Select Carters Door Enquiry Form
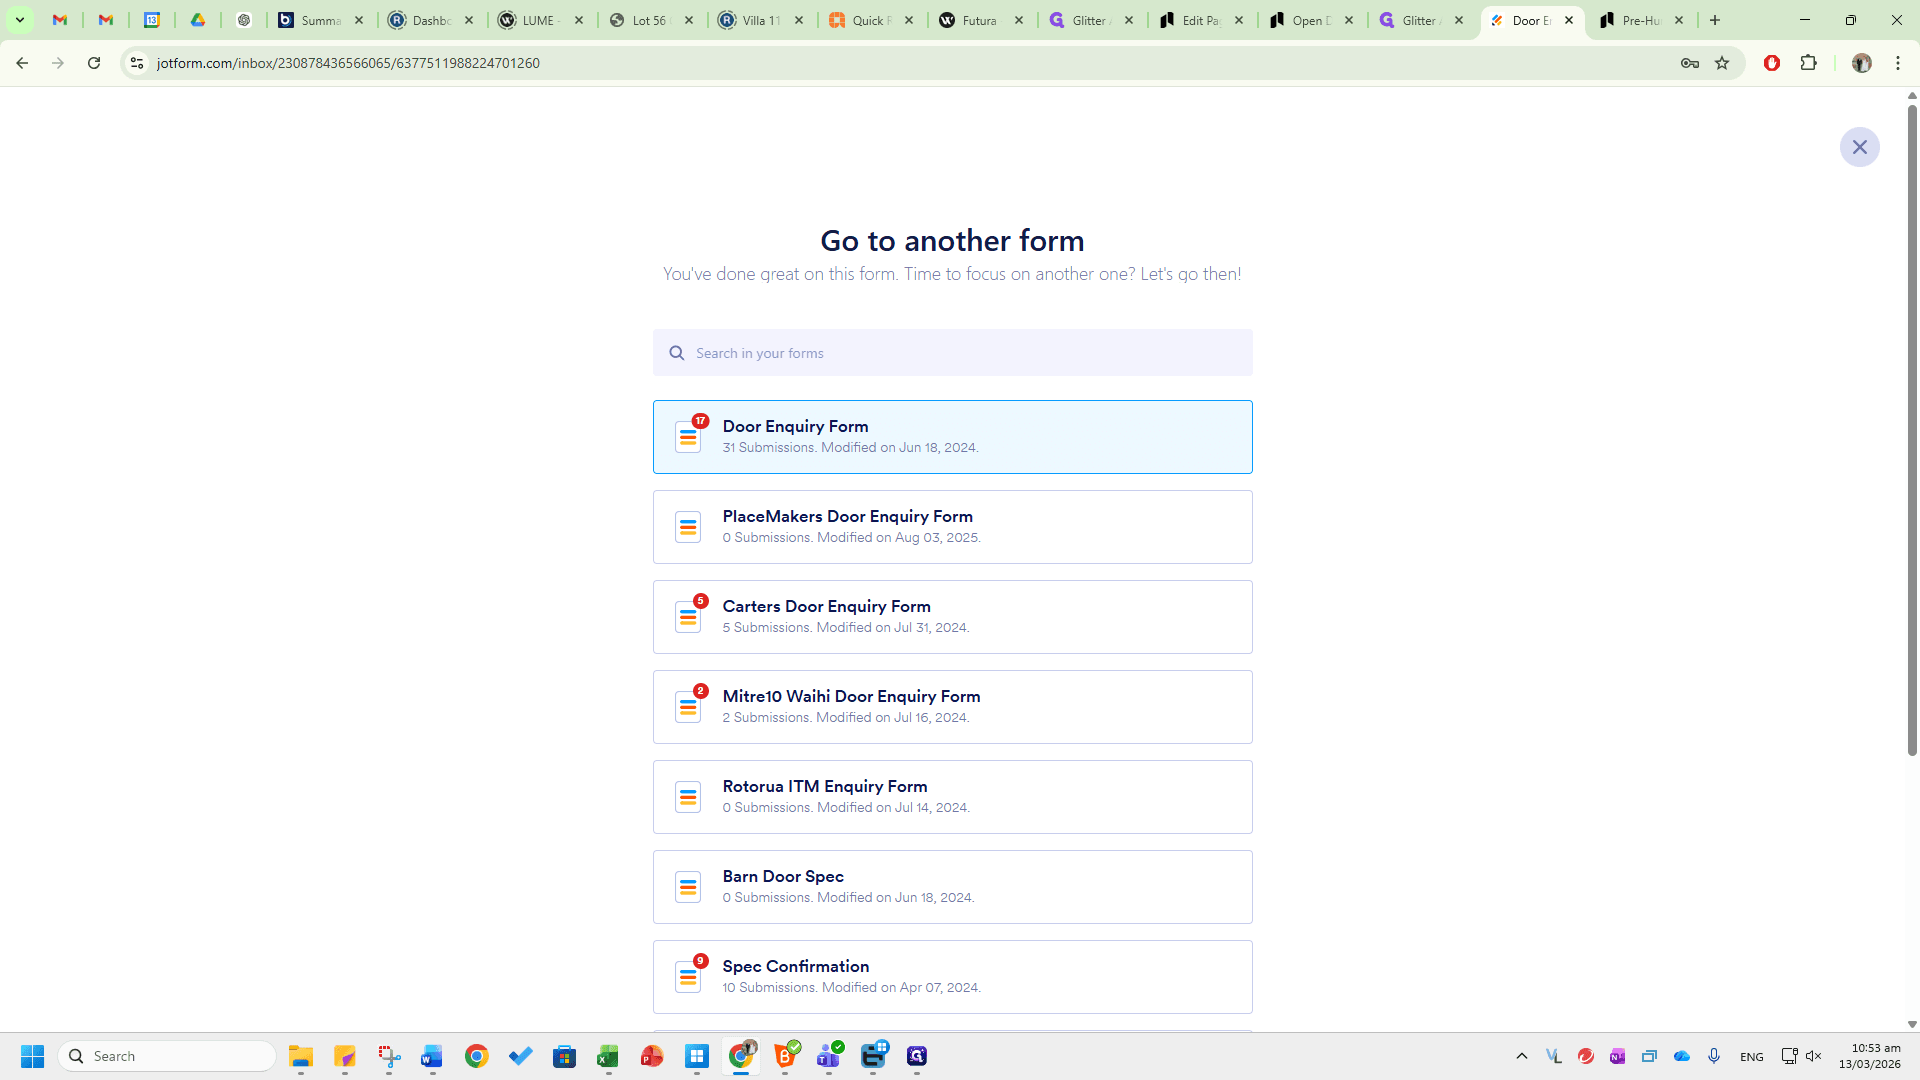 [x=952, y=617]
